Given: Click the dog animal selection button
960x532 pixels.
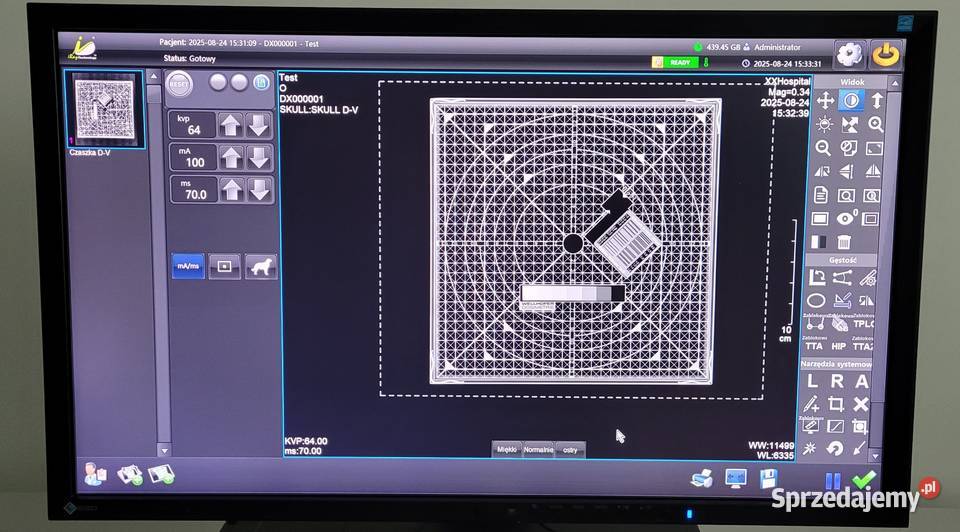Looking at the screenshot, I should click(x=261, y=267).
